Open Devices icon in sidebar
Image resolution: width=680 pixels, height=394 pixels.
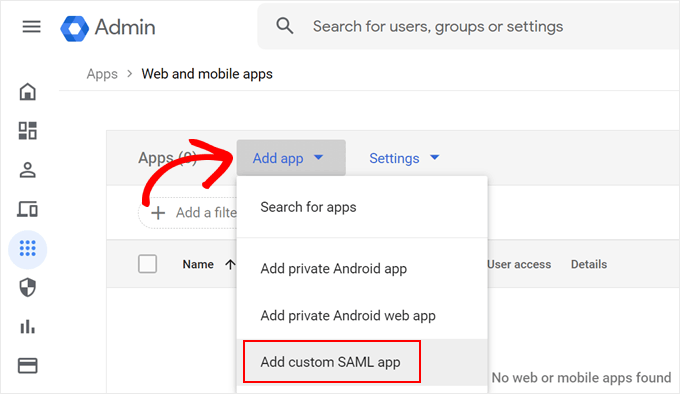tap(27, 209)
